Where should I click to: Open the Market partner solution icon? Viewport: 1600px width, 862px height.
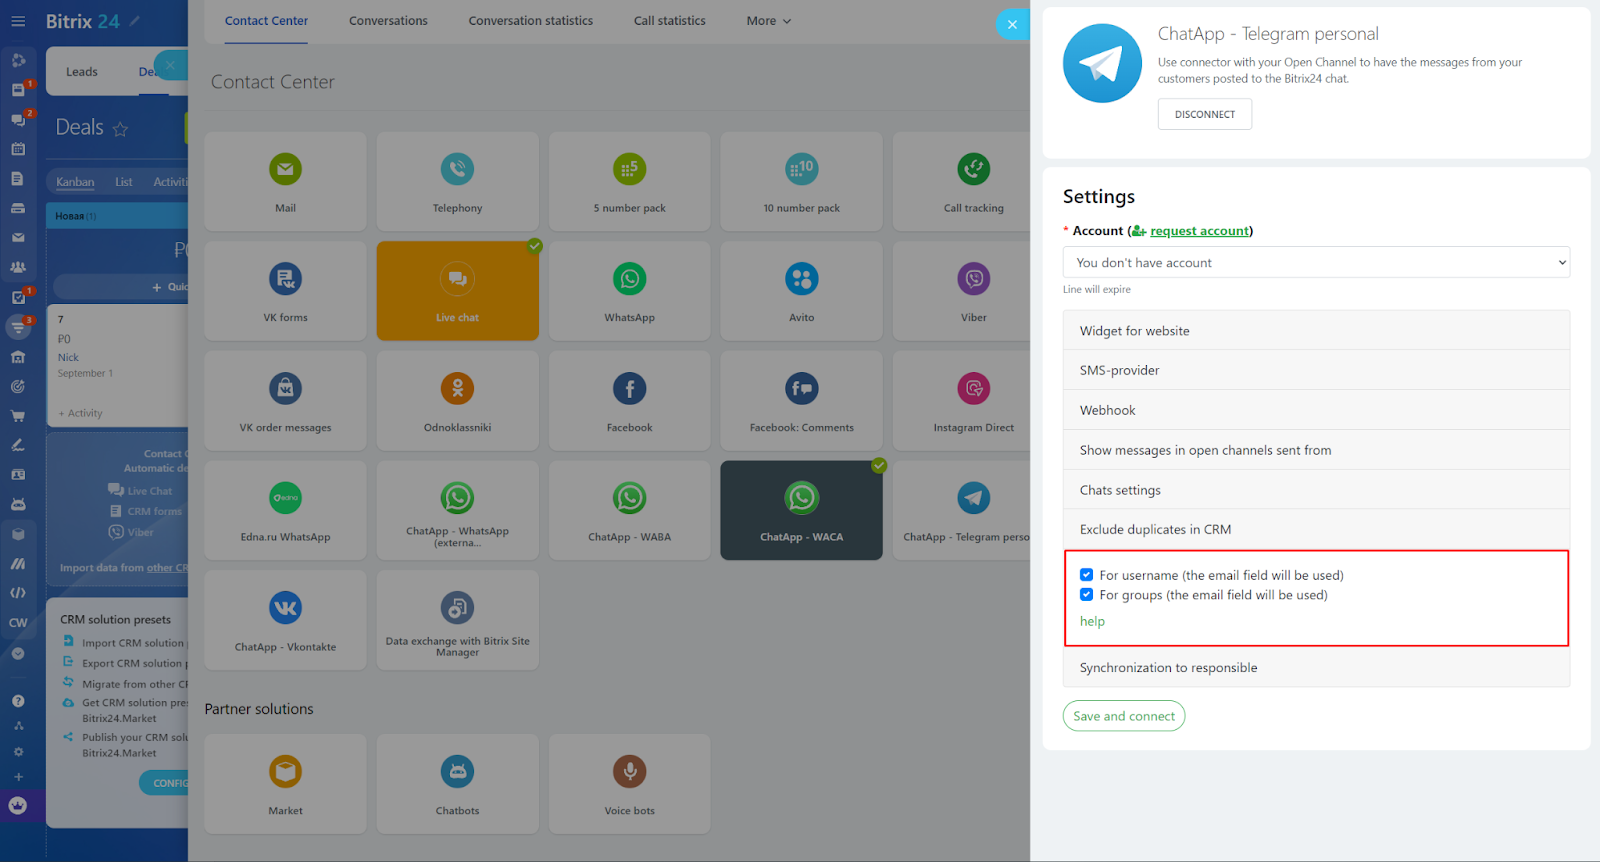click(x=285, y=771)
